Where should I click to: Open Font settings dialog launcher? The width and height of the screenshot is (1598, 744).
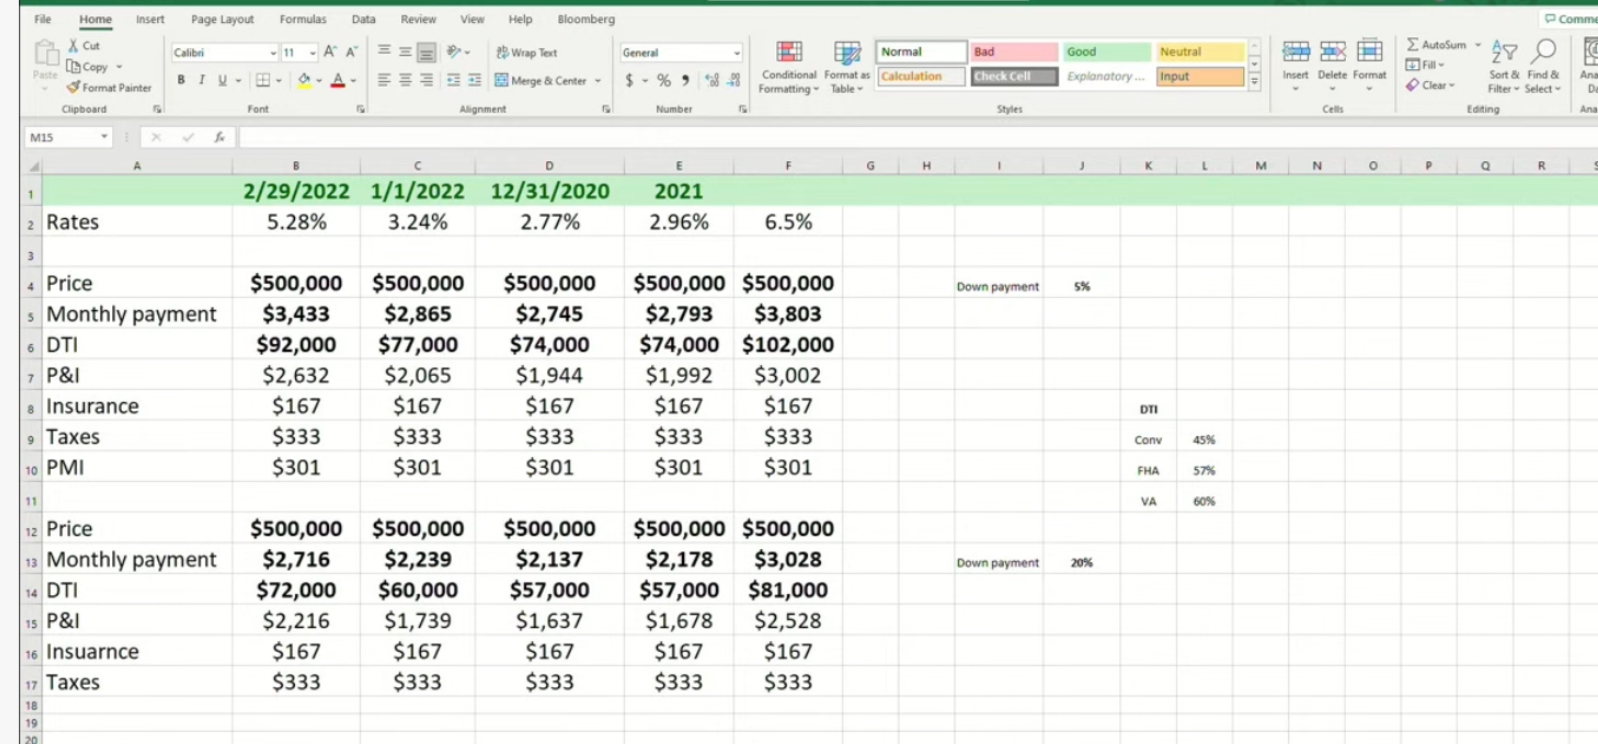click(x=360, y=109)
